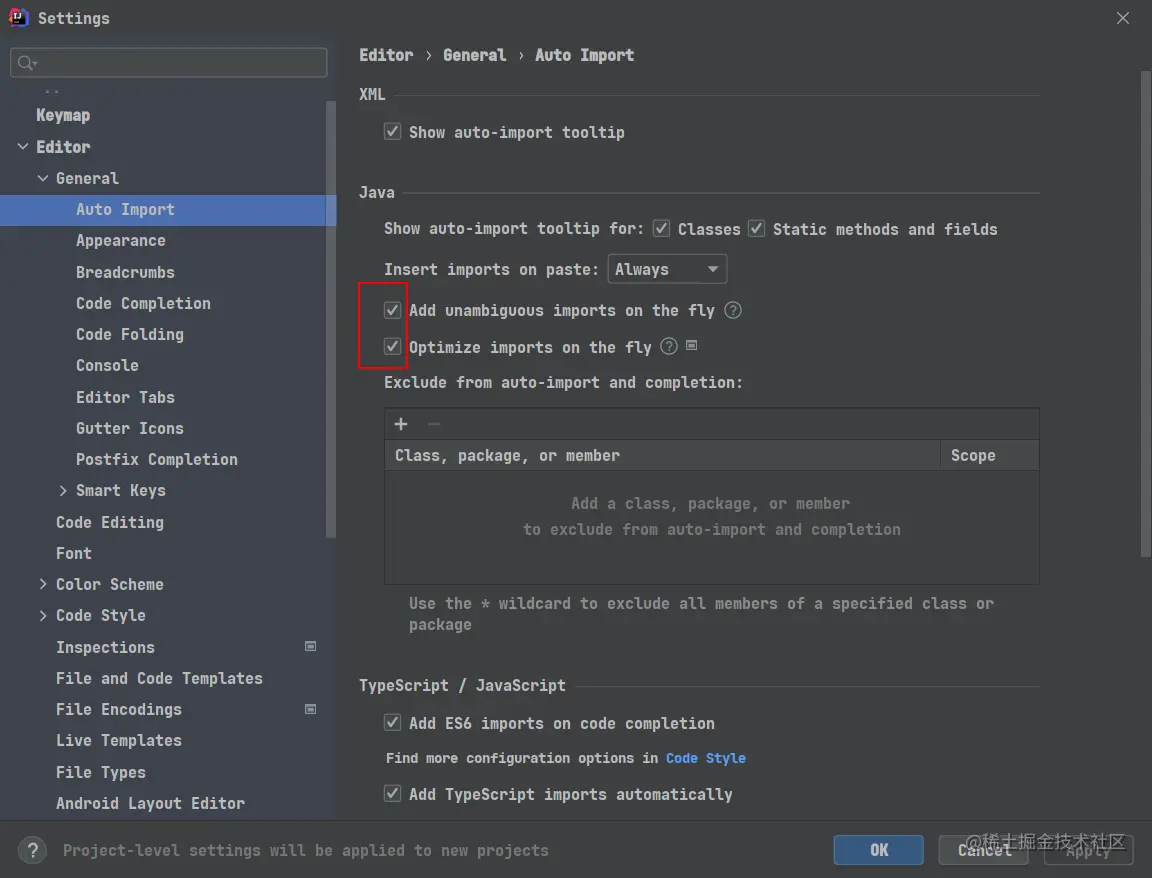Image resolution: width=1152 pixels, height=878 pixels.
Task: Open Console settings page
Action: coord(107,366)
